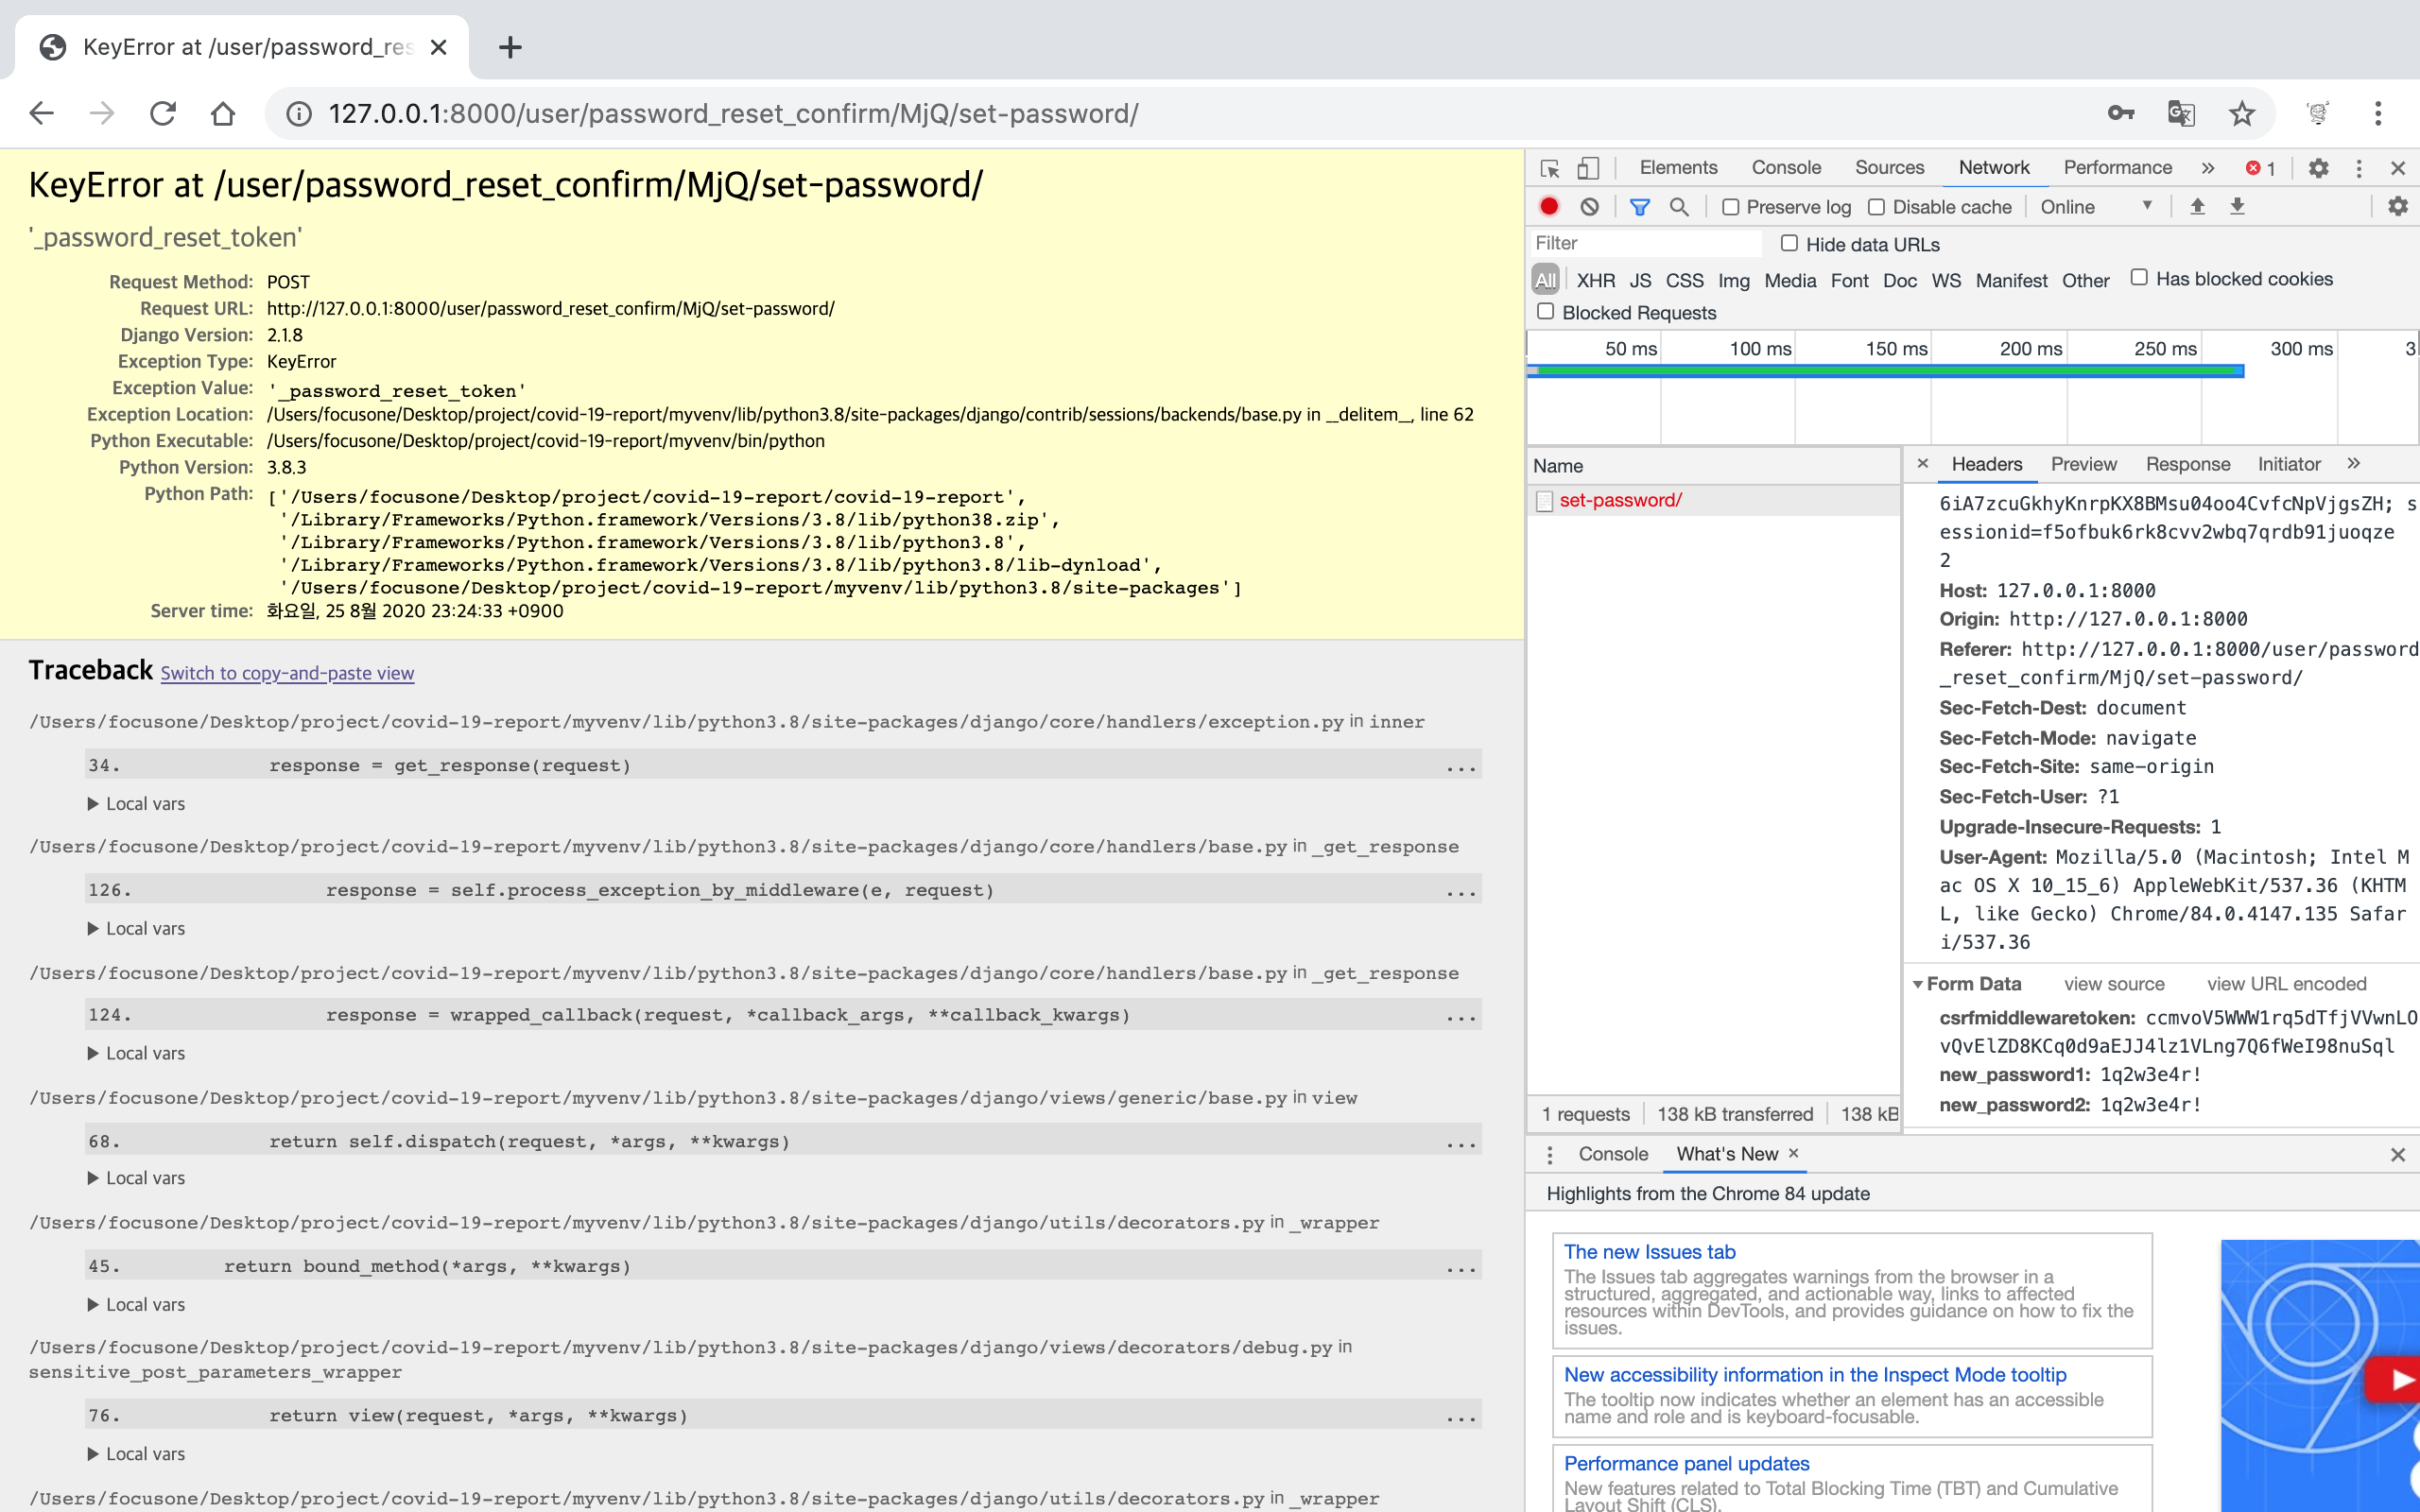Screen dimensions: 2420x1512
Task: Click the import HAR file icon
Action: point(2197,206)
